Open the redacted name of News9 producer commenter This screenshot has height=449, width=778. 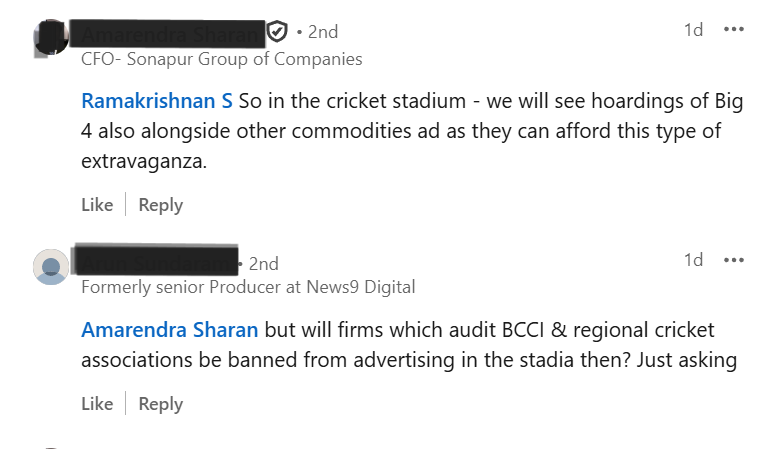coord(160,262)
